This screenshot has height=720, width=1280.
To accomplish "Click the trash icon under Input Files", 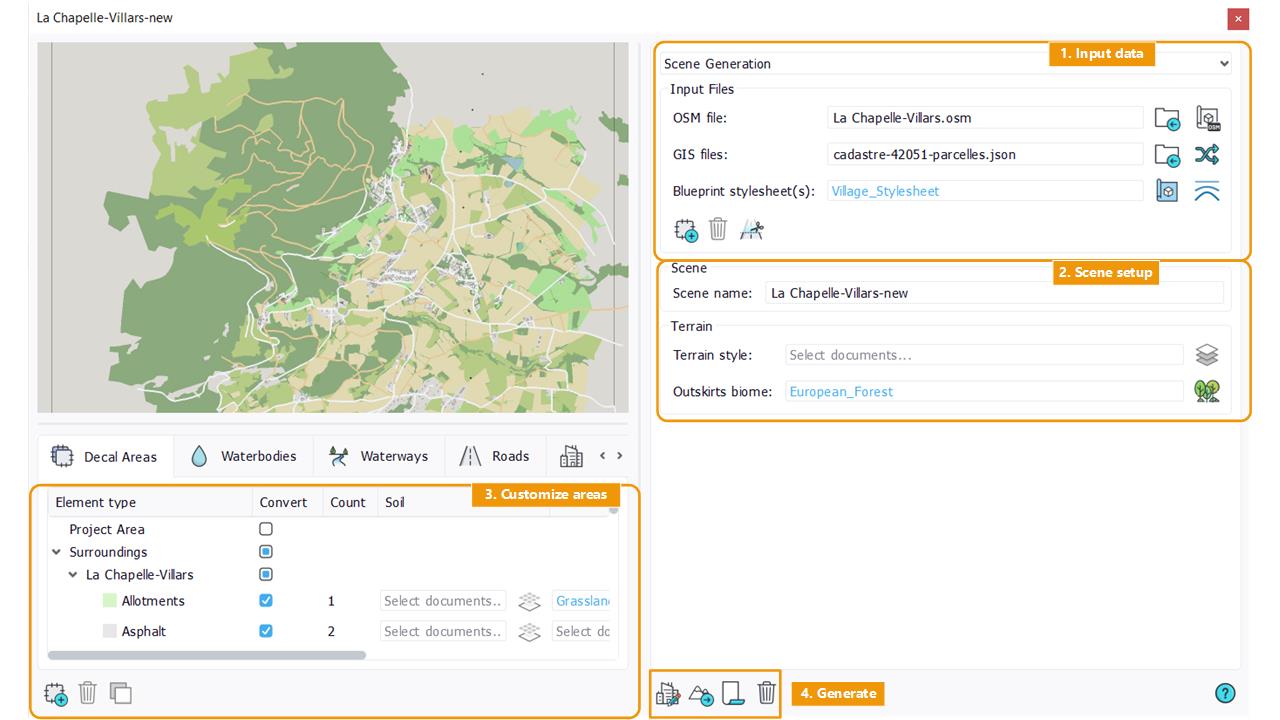I will (718, 230).
